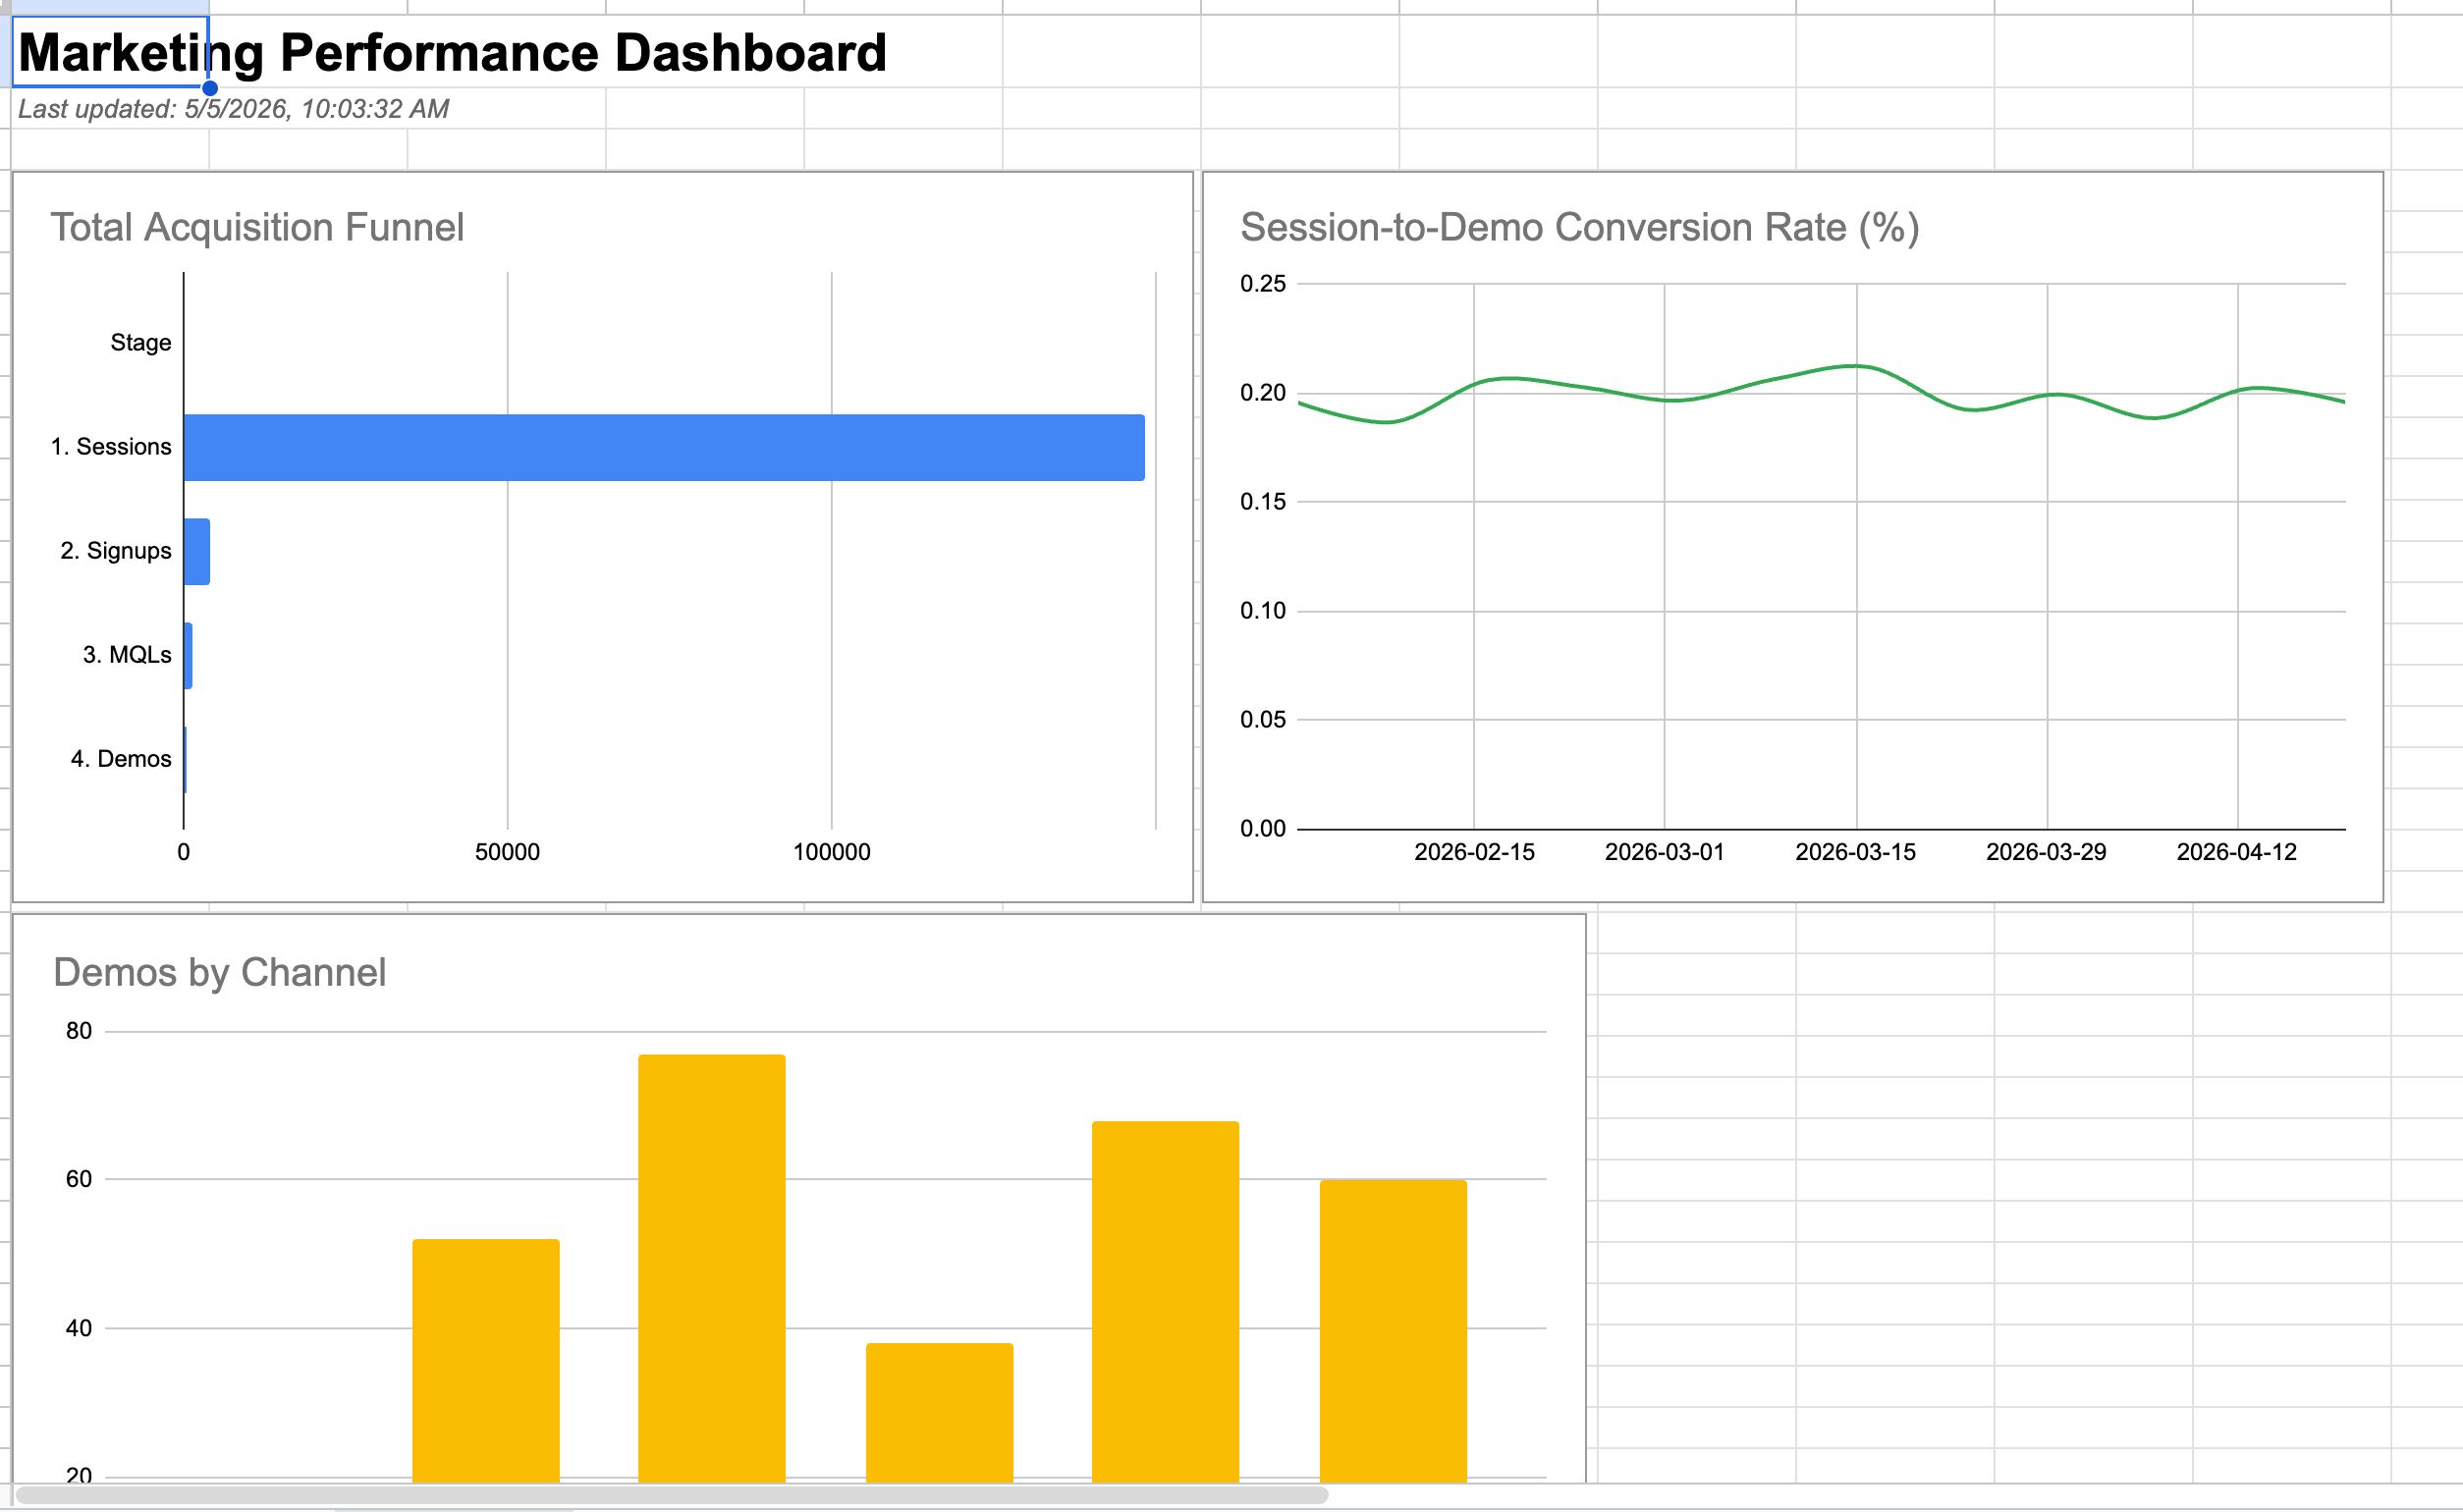This screenshot has width=2463, height=1512.
Task: Click the 'Last updated' timestamp text
Action: point(233,109)
